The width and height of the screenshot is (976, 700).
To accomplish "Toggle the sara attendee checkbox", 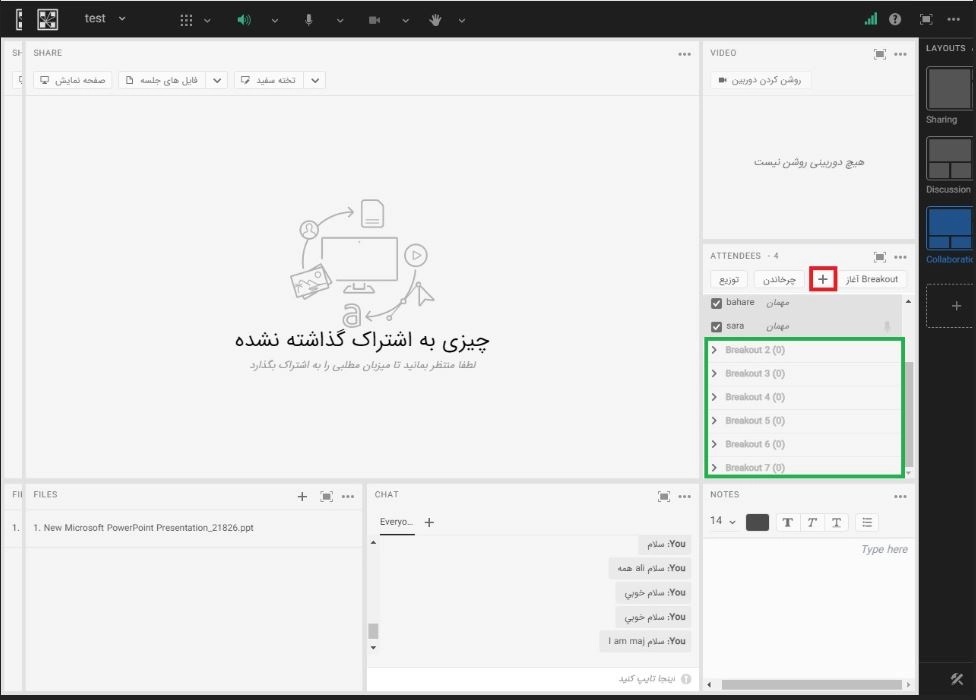I will [x=716, y=327].
